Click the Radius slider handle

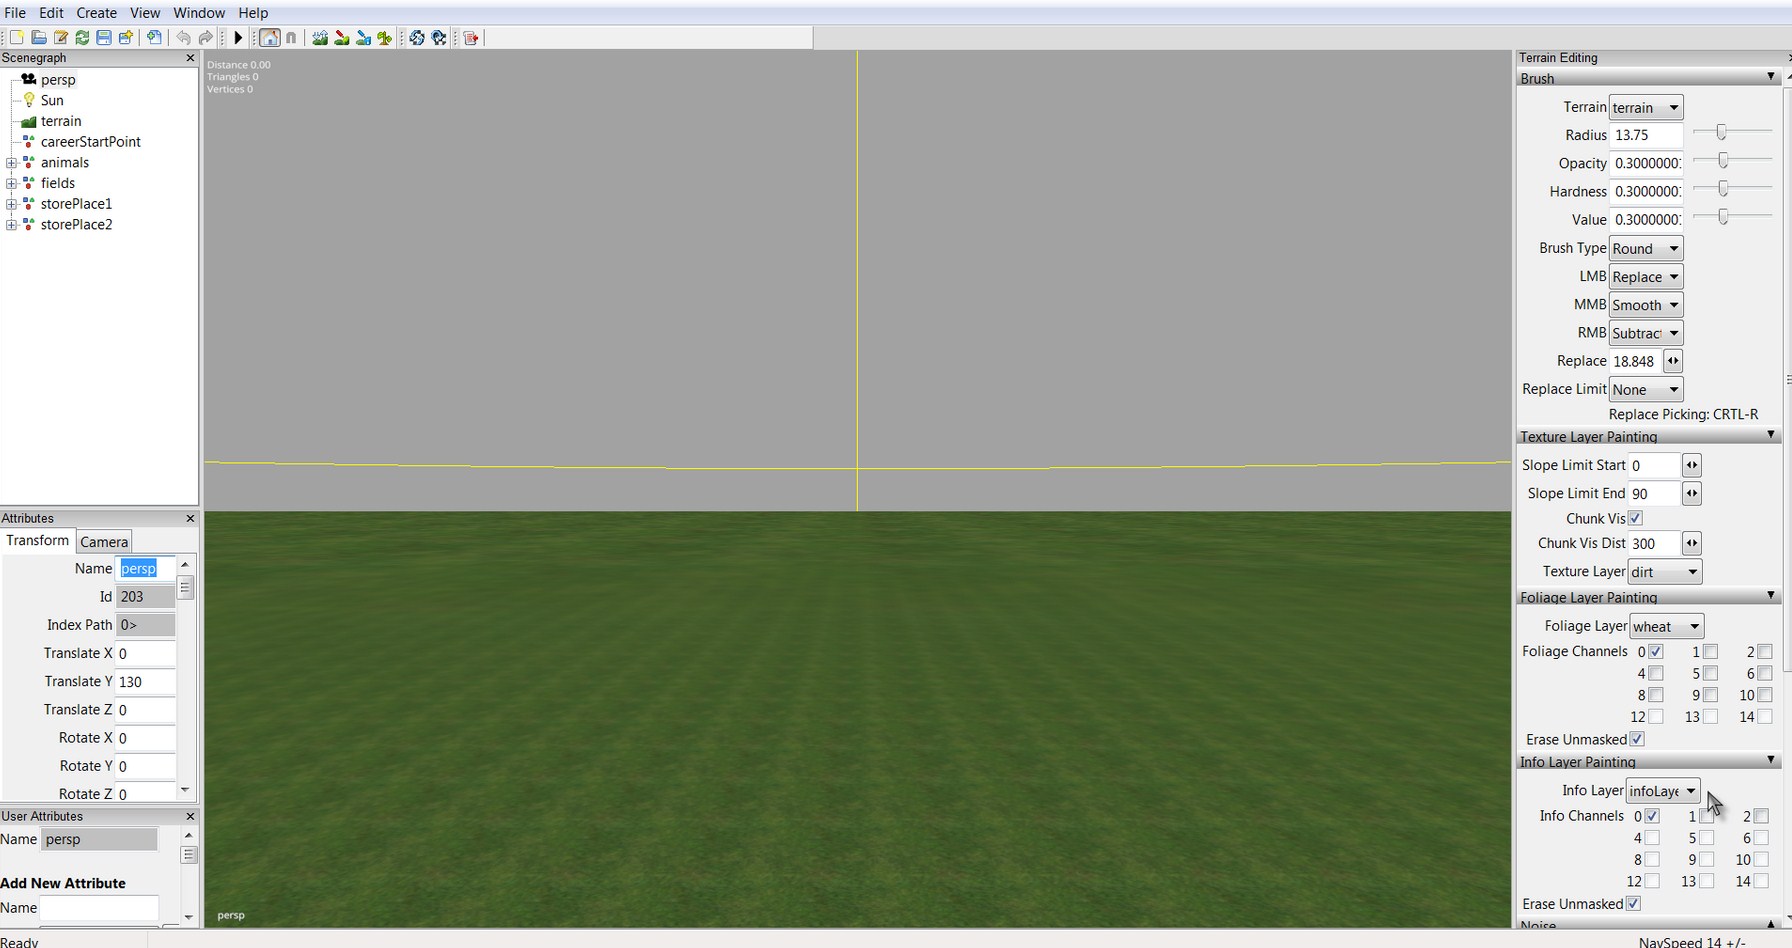[1721, 133]
